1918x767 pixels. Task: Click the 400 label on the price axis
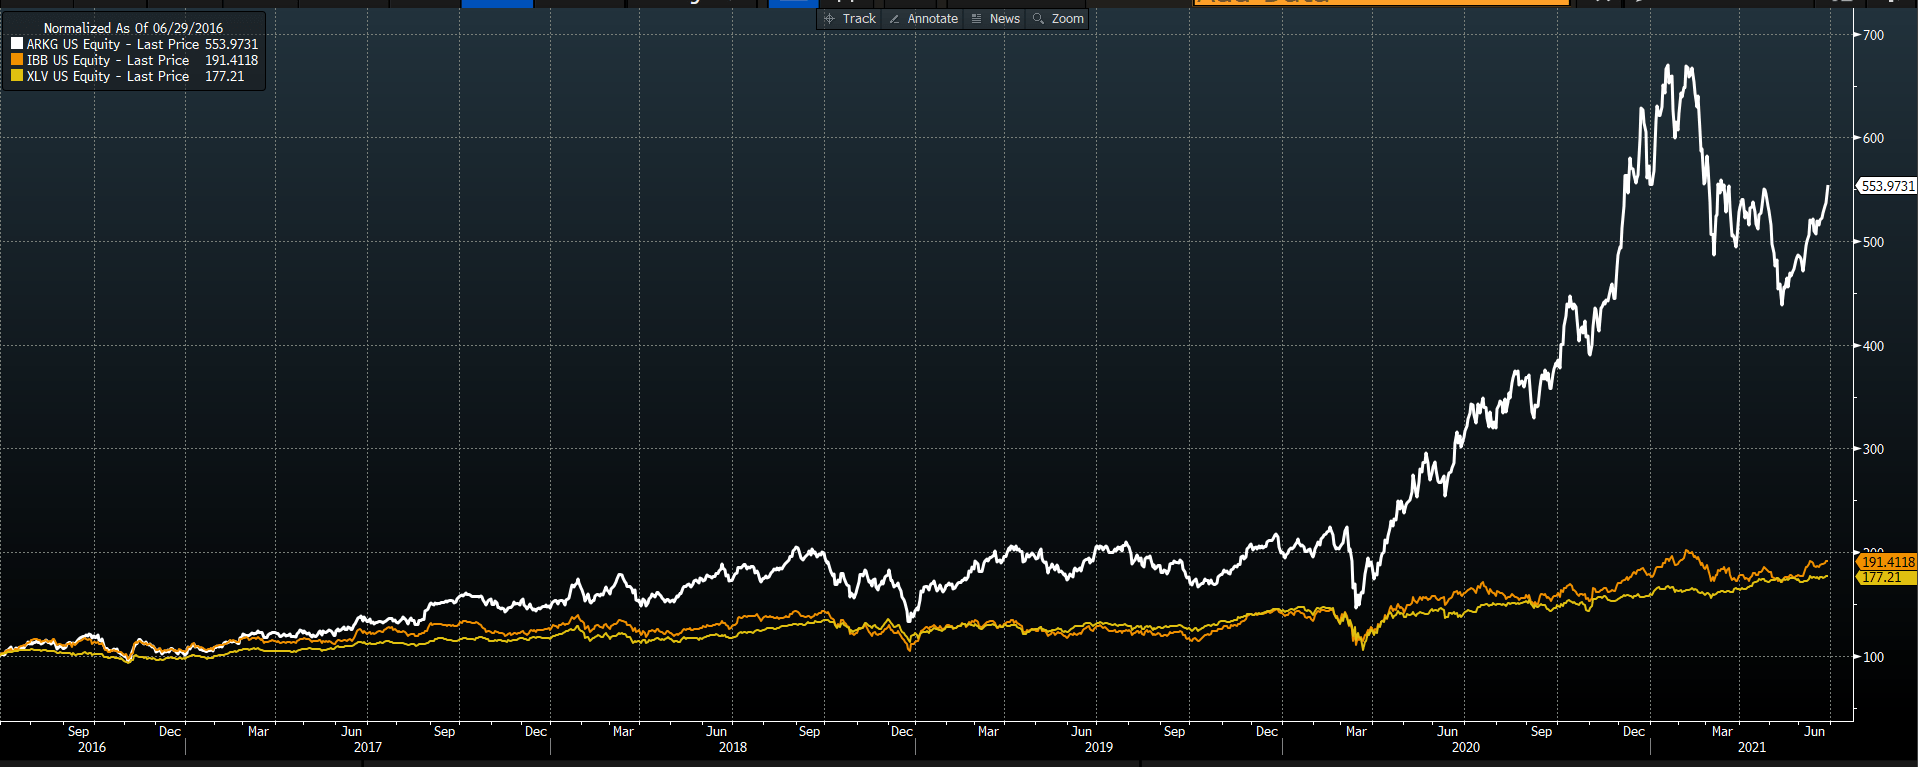(x=1873, y=346)
